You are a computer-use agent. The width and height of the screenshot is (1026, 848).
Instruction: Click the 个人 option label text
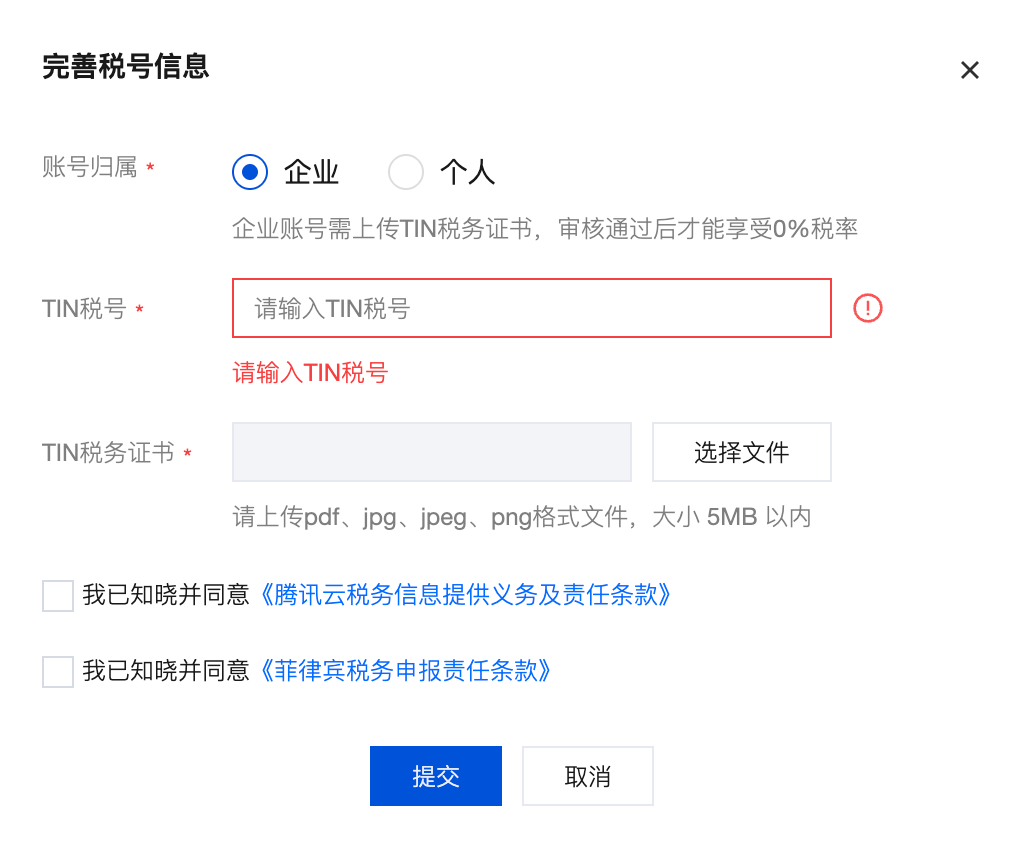click(x=468, y=173)
